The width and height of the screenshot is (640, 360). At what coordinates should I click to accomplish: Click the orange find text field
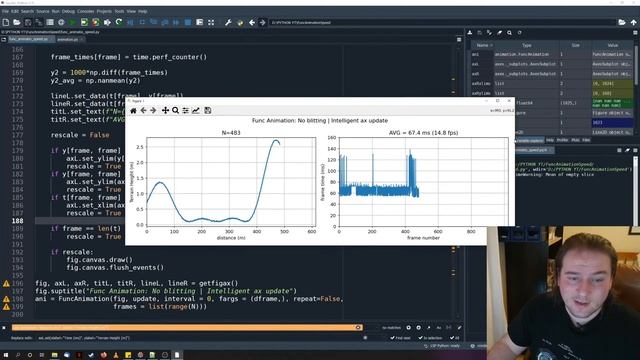(187, 327)
